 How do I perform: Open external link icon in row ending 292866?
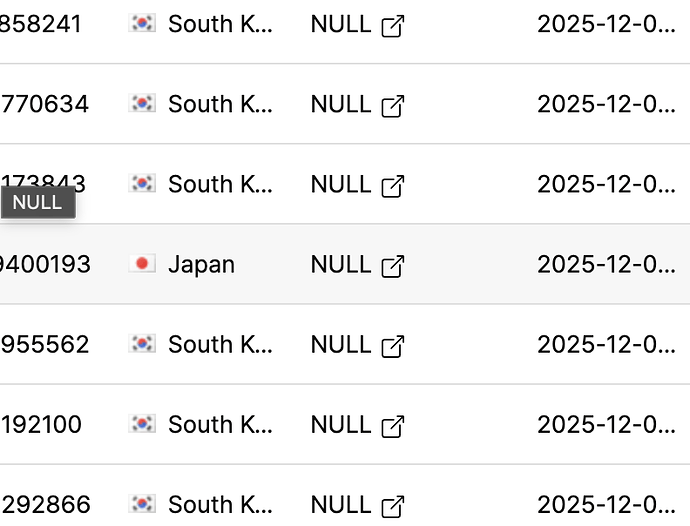point(394,506)
